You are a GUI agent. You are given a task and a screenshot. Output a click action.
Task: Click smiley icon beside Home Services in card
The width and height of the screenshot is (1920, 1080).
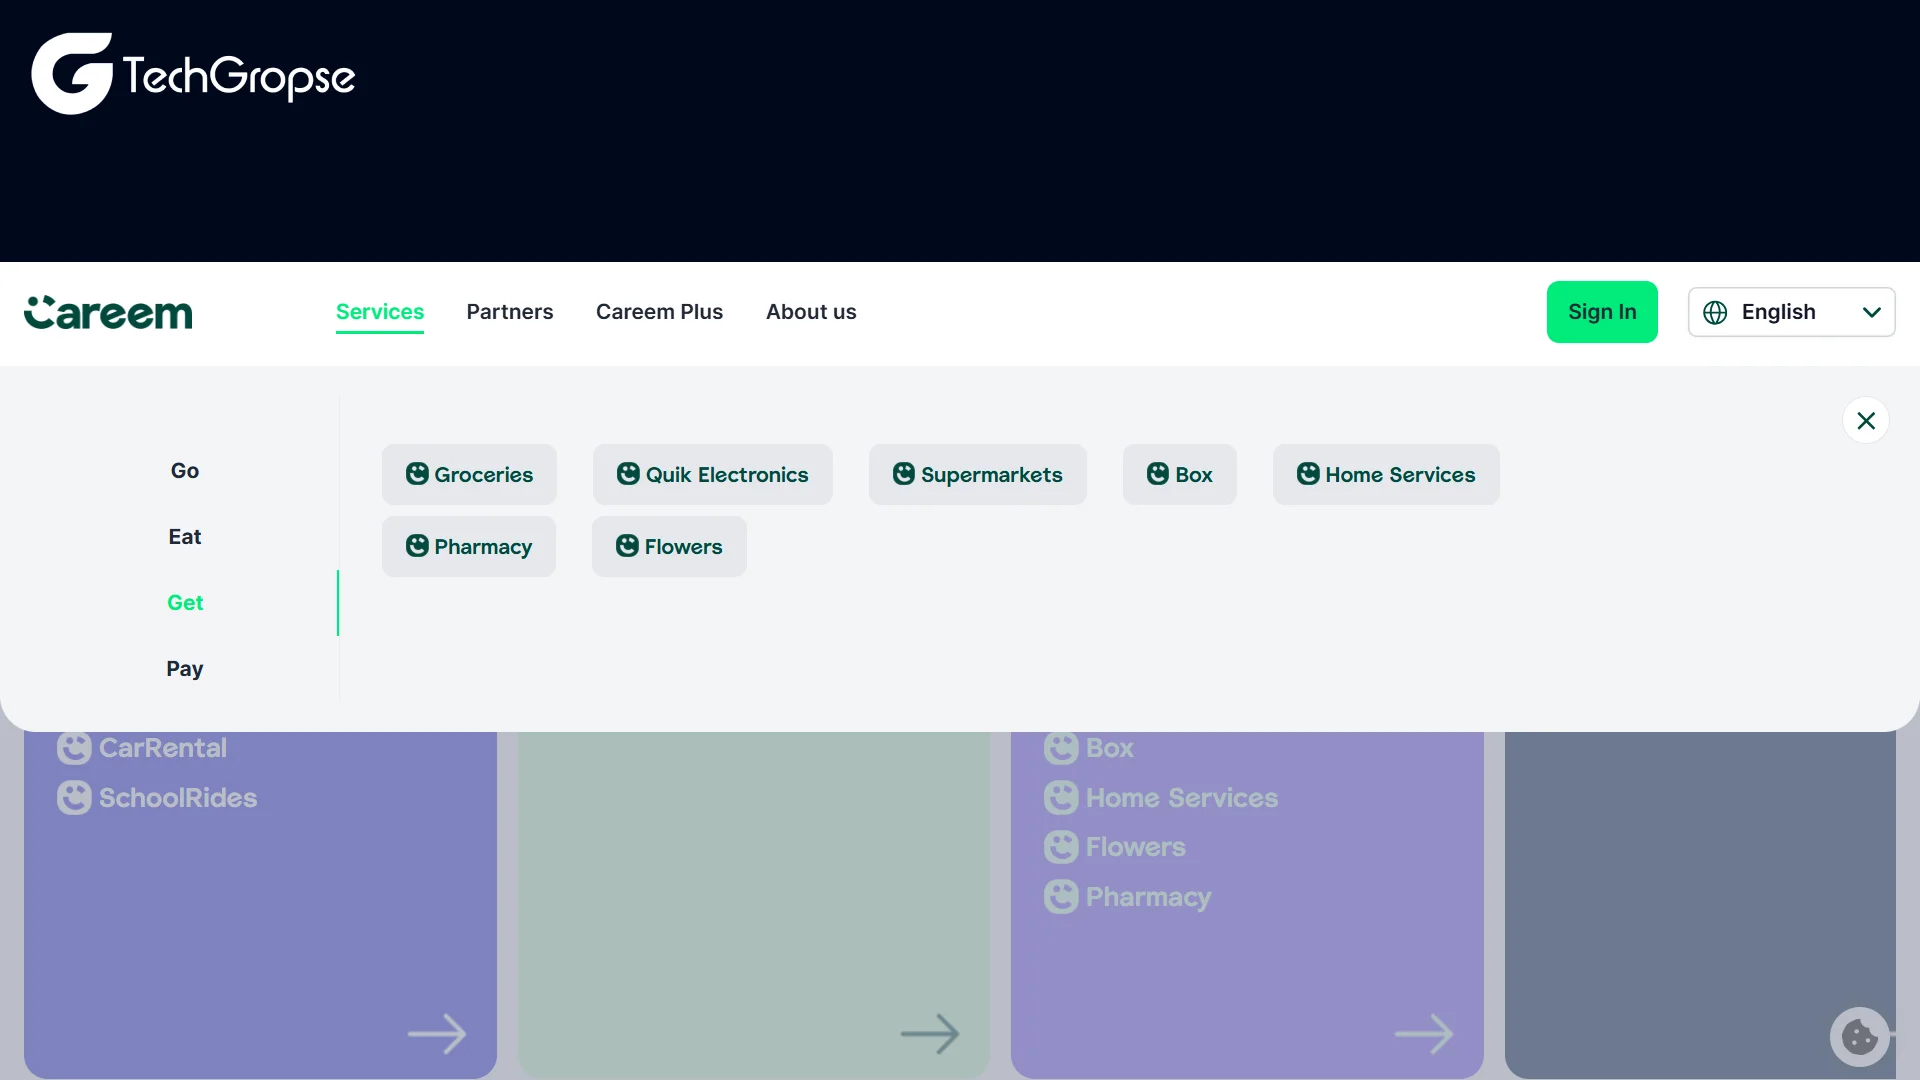point(1061,798)
